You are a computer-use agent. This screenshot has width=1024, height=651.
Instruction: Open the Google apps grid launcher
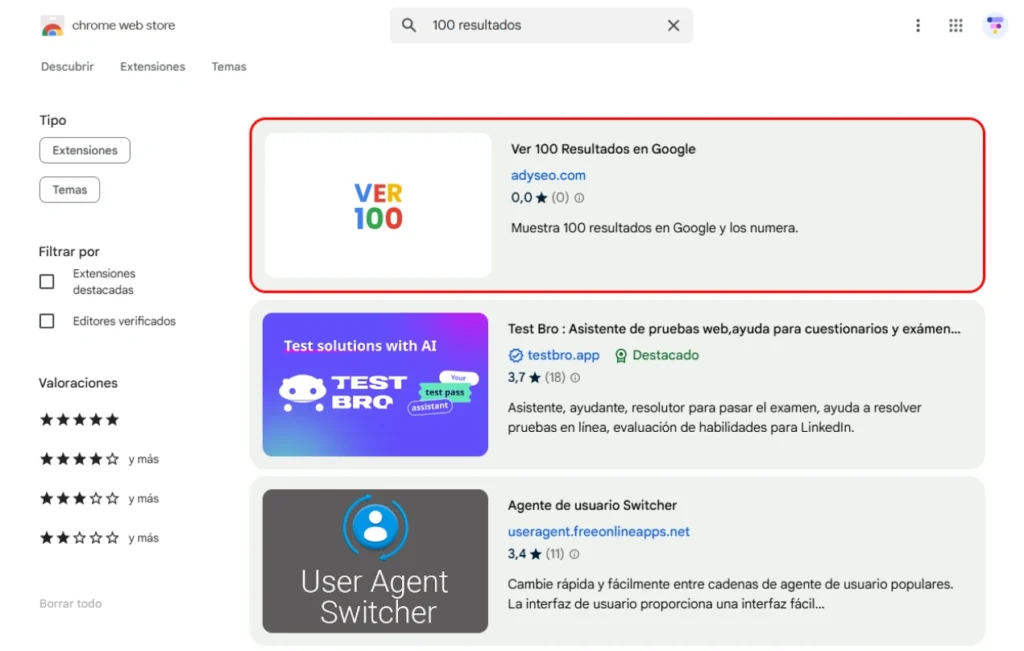[956, 26]
